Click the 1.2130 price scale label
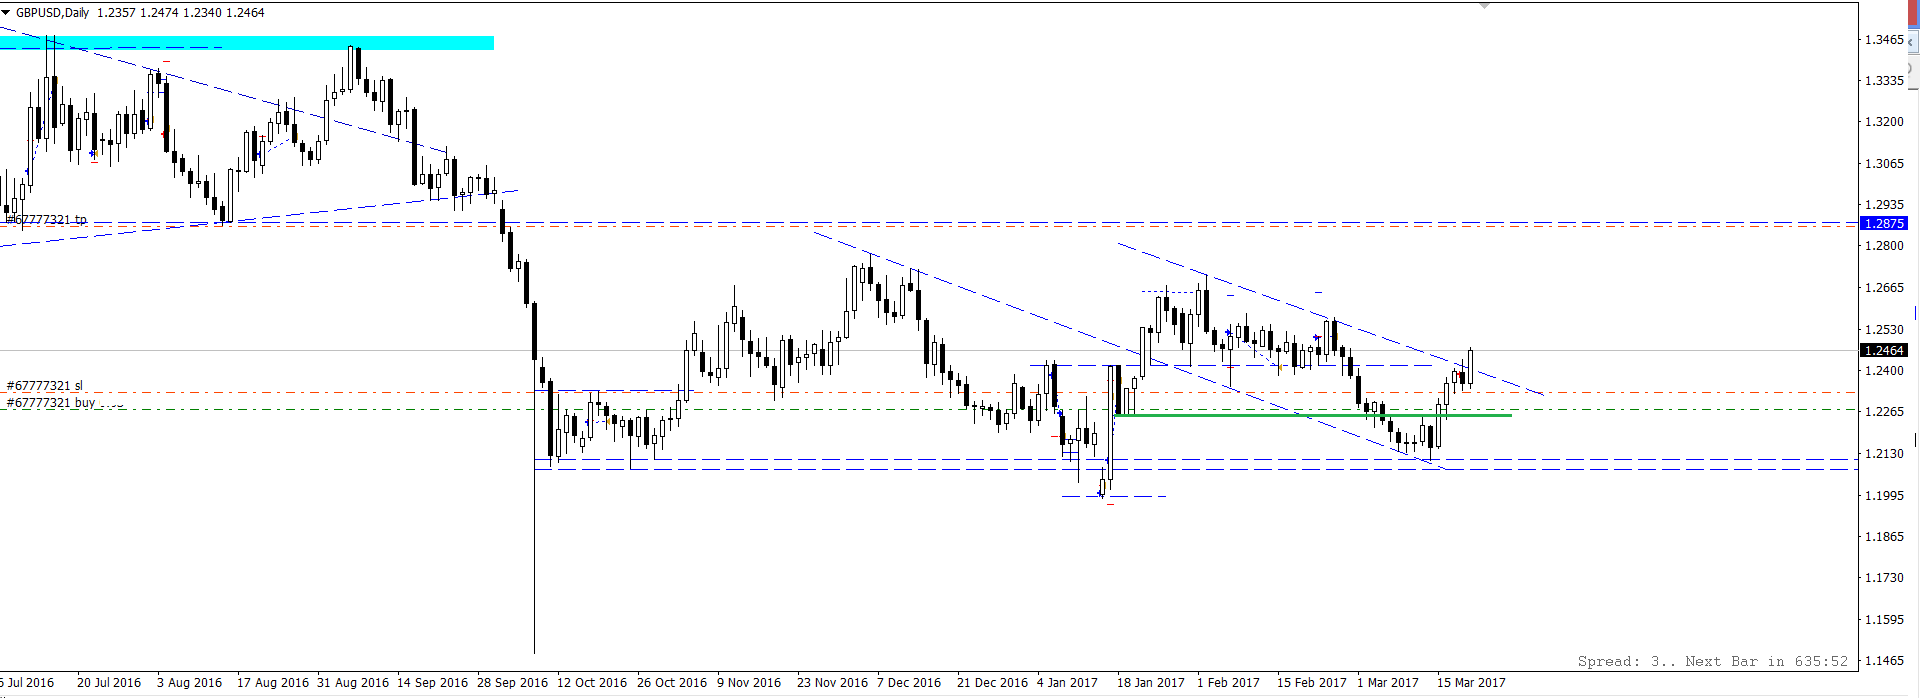 (x=1884, y=454)
